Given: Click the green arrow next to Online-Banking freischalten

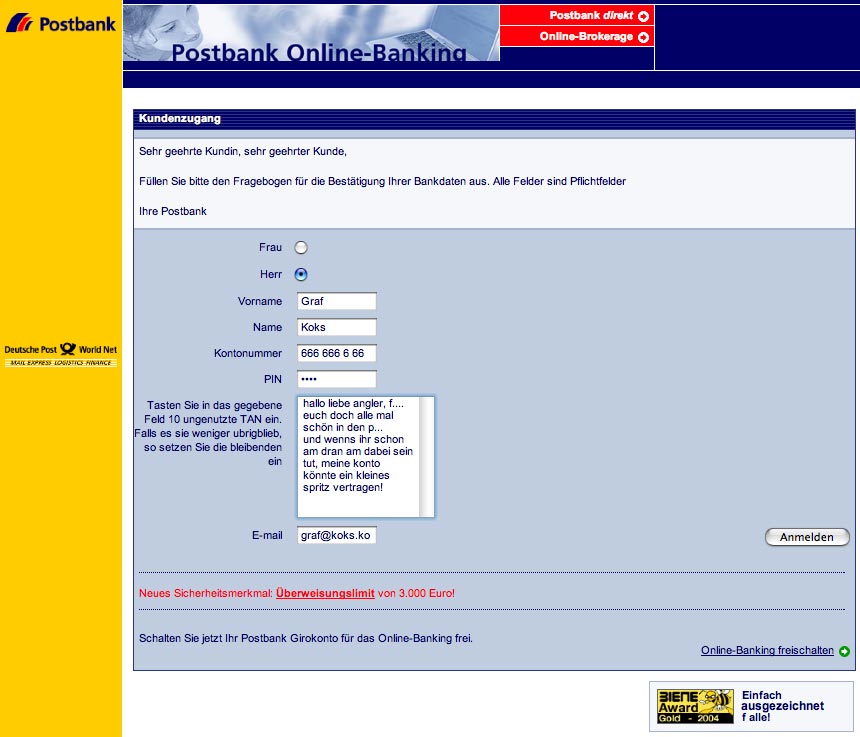Looking at the screenshot, I should tap(845, 651).
